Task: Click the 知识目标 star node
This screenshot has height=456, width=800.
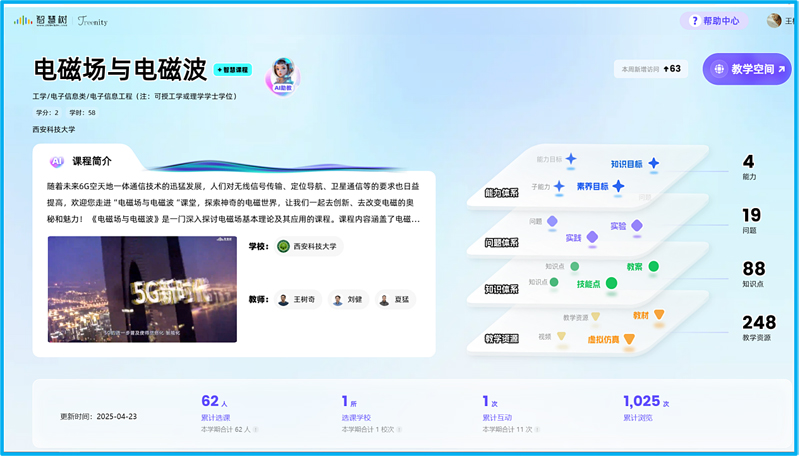Action: (x=653, y=163)
